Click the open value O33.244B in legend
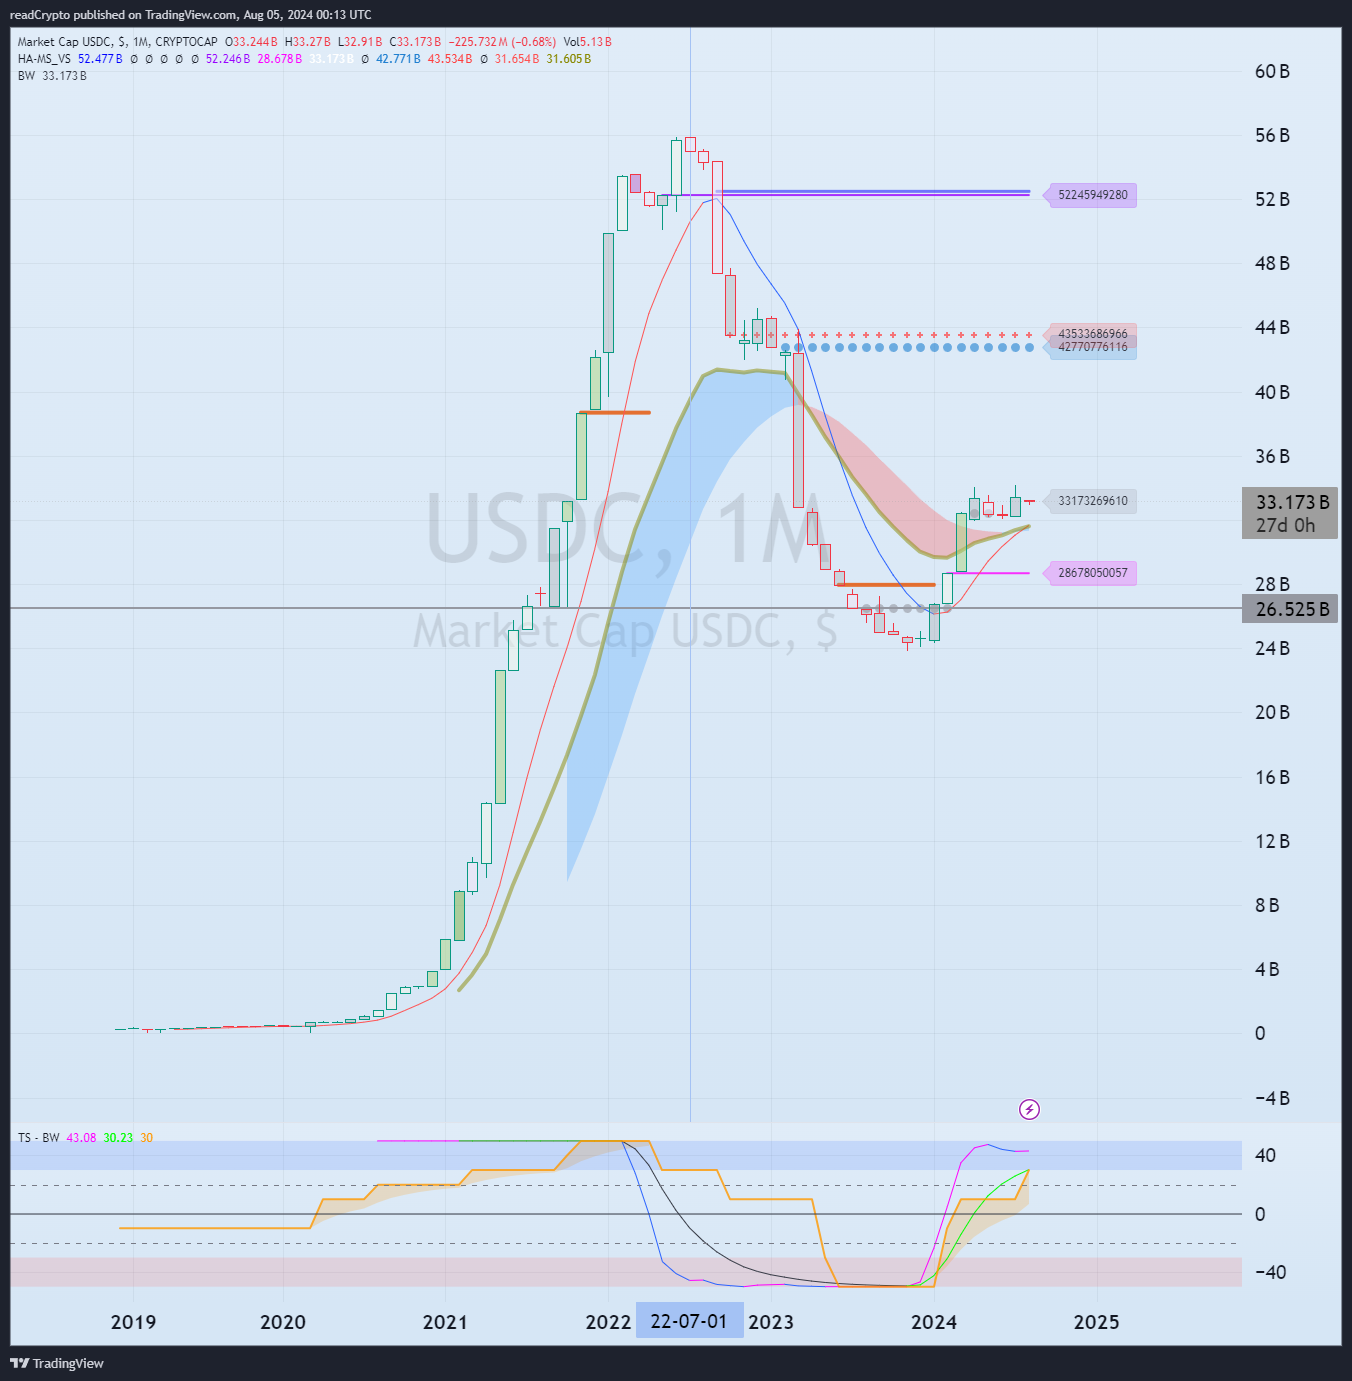 click(251, 42)
